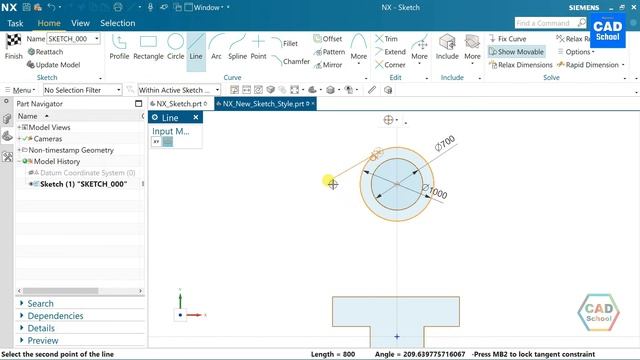Image resolution: width=640 pixels, height=360 pixels.
Task: Collapse Model History tree node
Action: pyautogui.click(x=19, y=161)
